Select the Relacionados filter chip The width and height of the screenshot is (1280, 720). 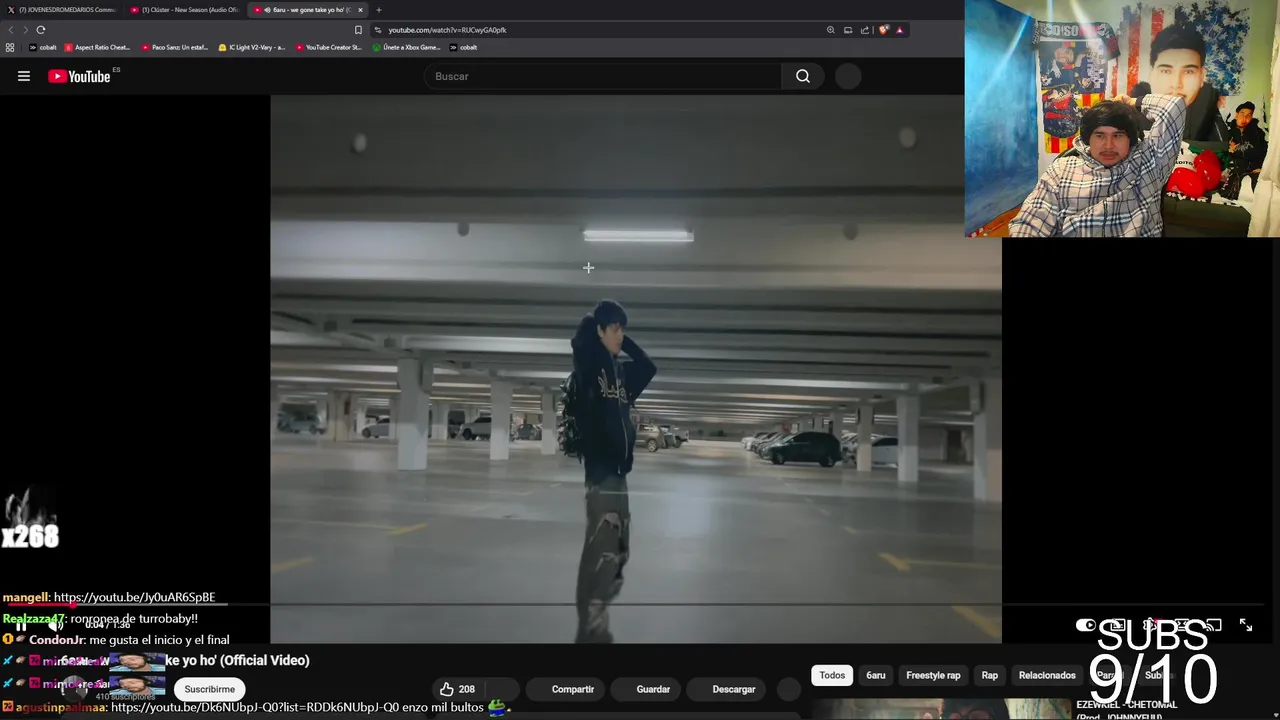click(x=1047, y=675)
